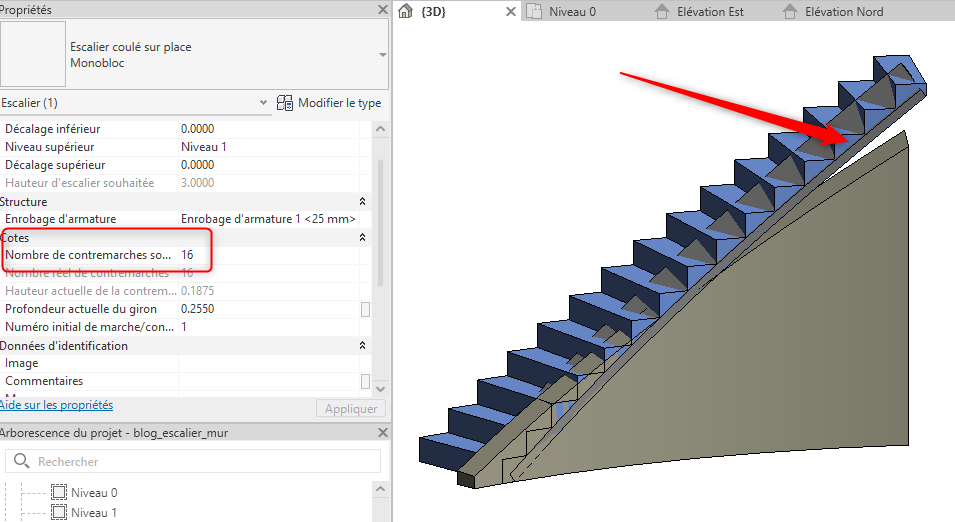Click the Niveau 0 view icon in tree
This screenshot has width=955, height=522.
click(x=59, y=493)
